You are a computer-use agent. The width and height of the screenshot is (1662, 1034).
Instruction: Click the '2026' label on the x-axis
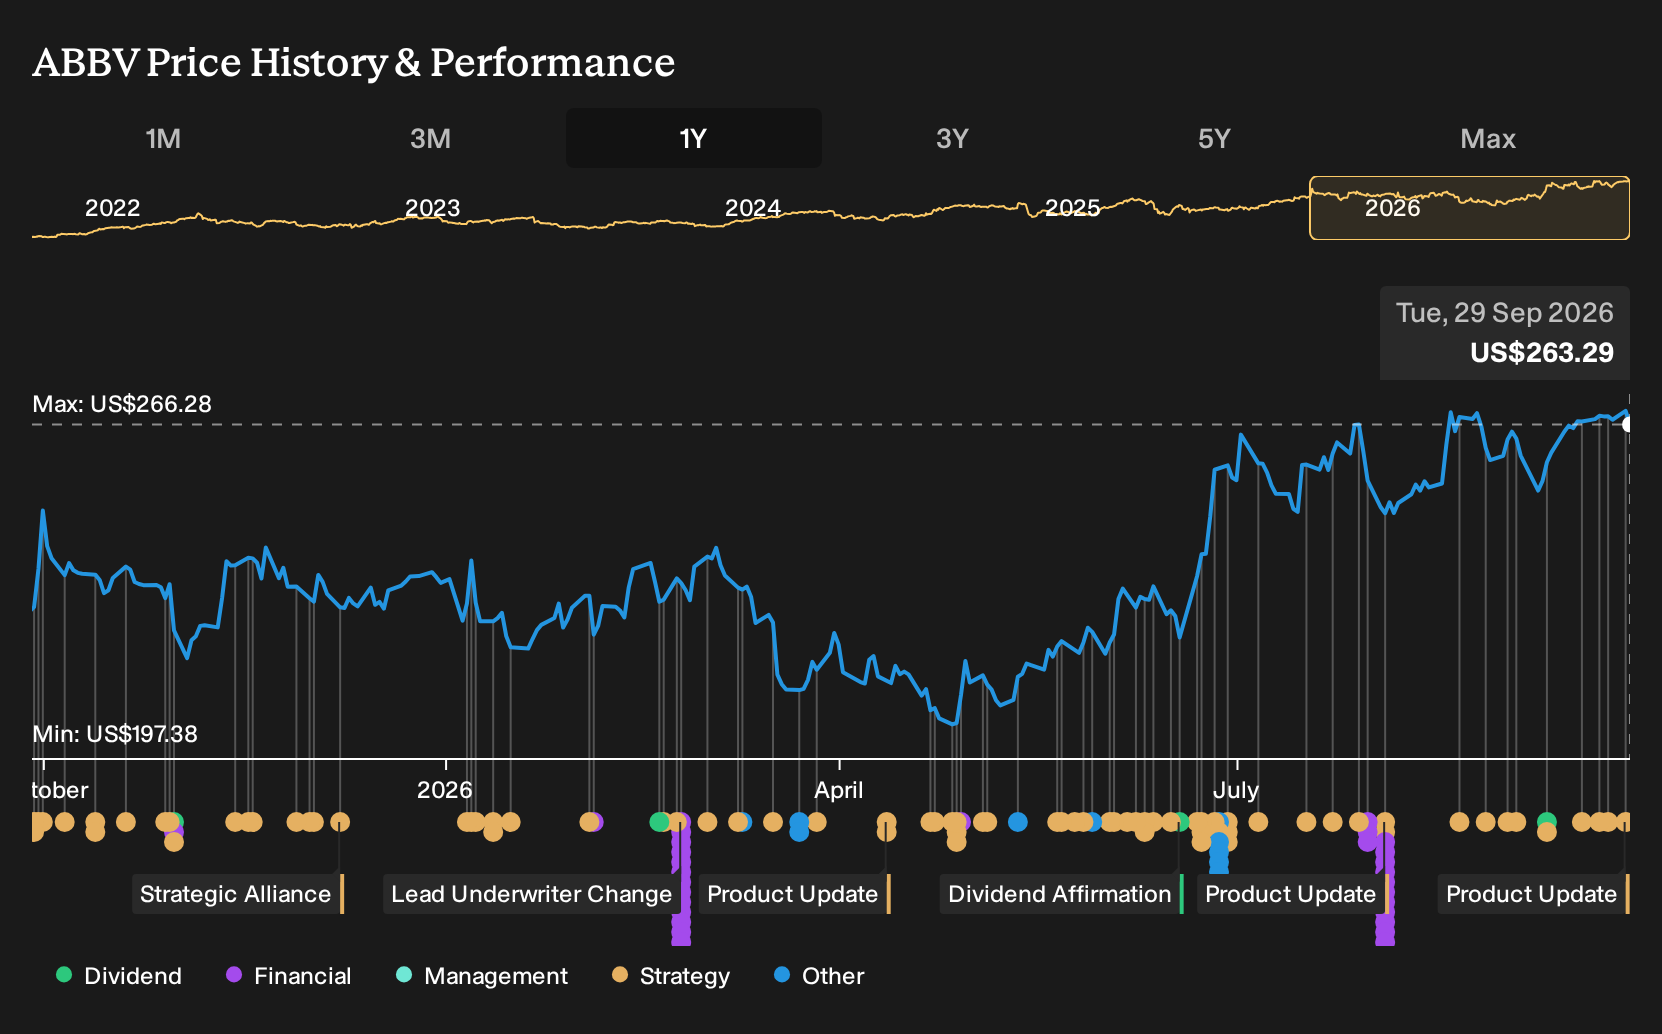[444, 790]
